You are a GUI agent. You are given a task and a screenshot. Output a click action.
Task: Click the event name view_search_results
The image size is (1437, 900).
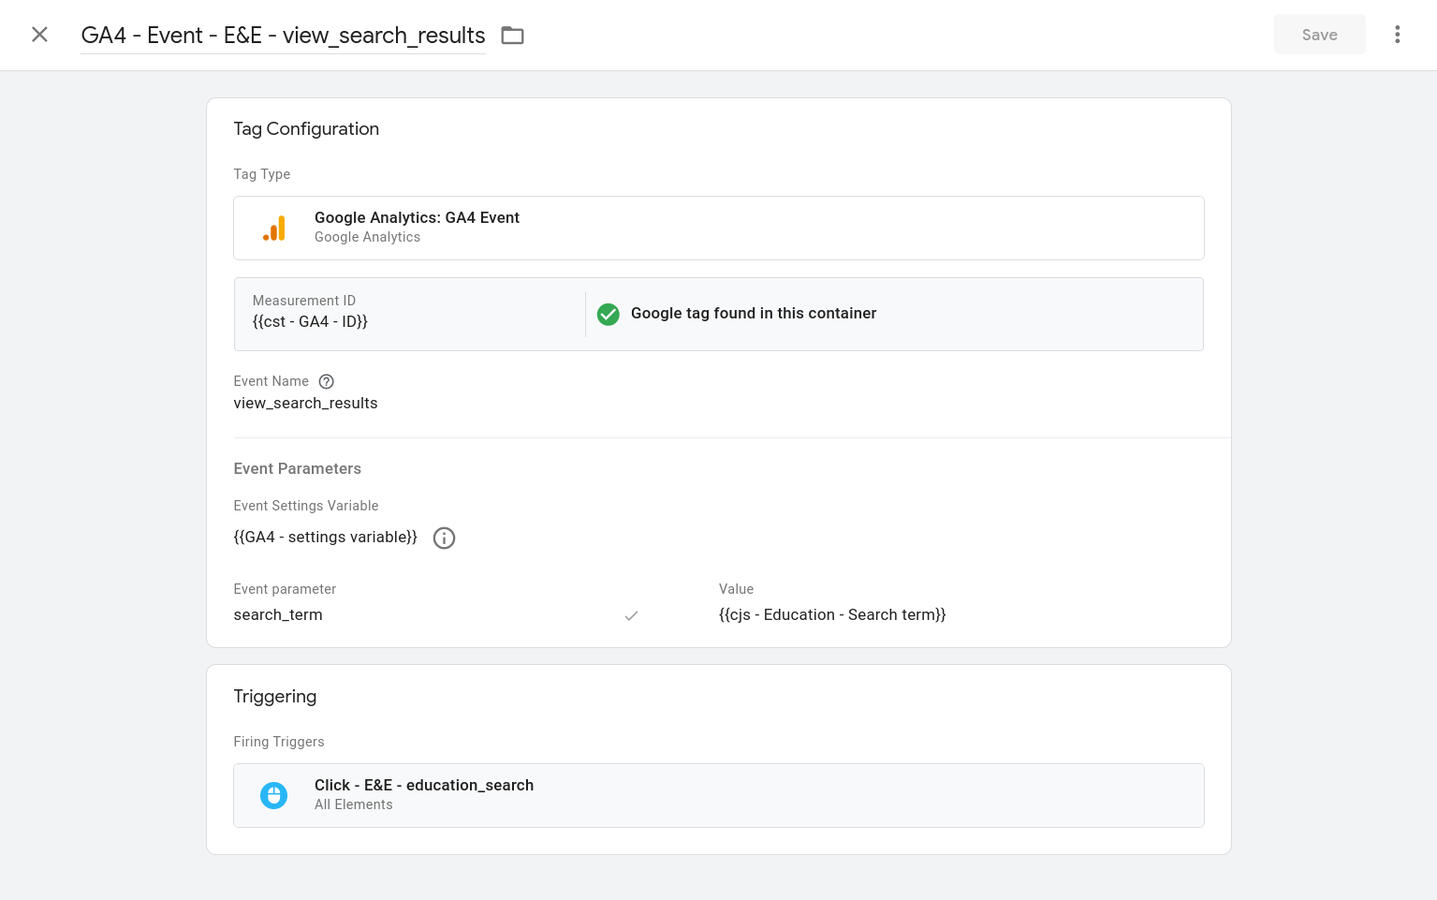tap(305, 403)
